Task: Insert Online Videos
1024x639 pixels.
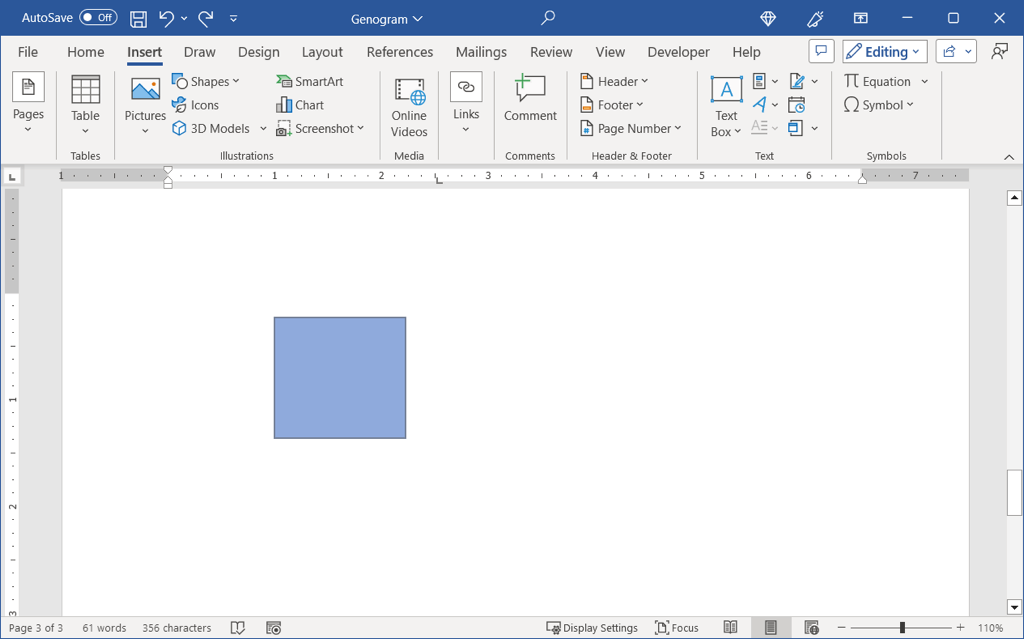Action: click(x=409, y=107)
